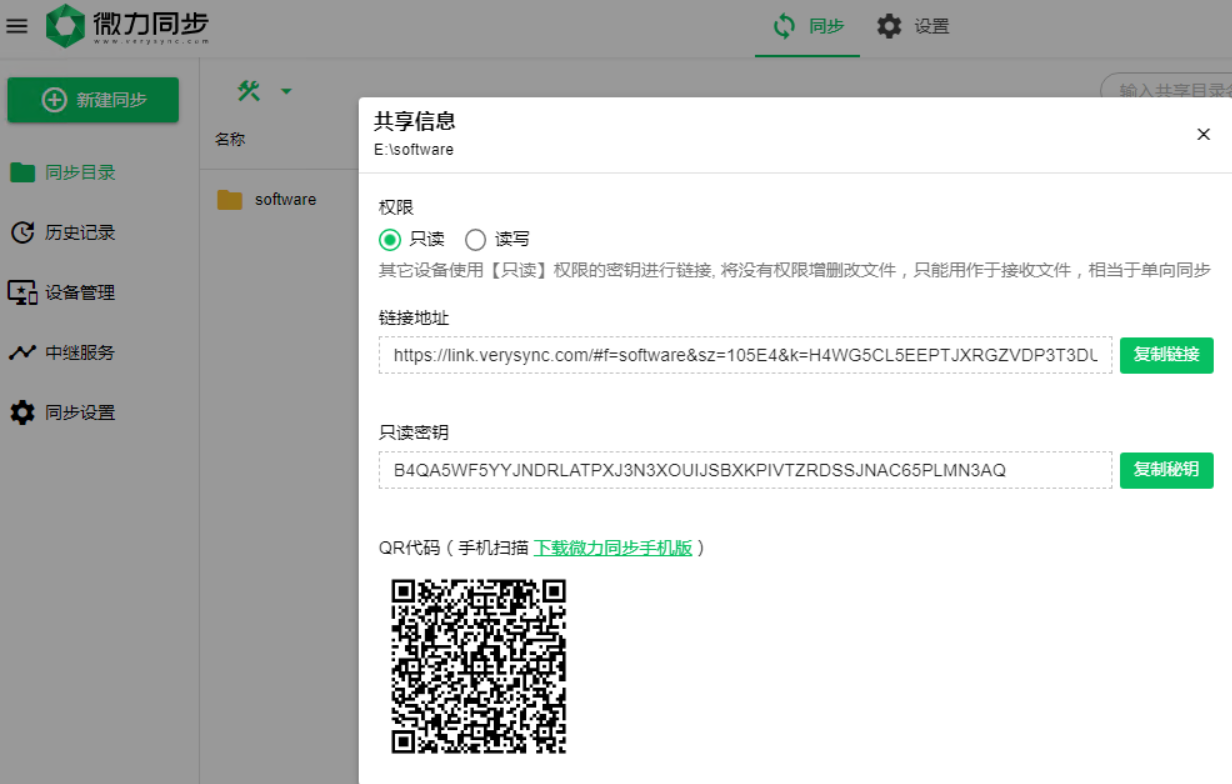Image resolution: width=1232 pixels, height=784 pixels.
Task: Click the relay service chart icon
Action: click(x=22, y=353)
